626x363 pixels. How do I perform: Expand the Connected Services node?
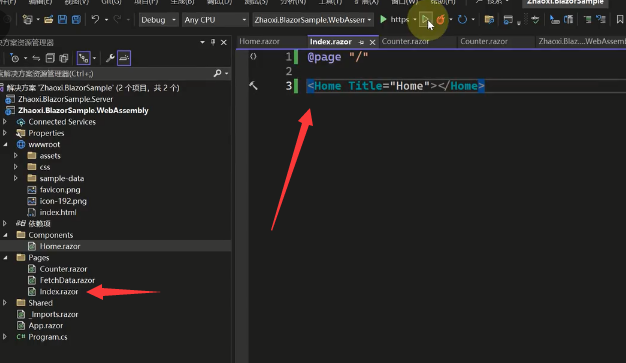[x=5, y=121]
